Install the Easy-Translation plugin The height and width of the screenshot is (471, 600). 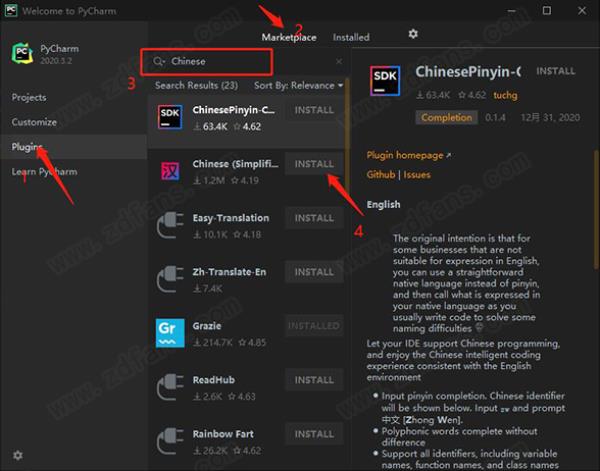[314, 218]
